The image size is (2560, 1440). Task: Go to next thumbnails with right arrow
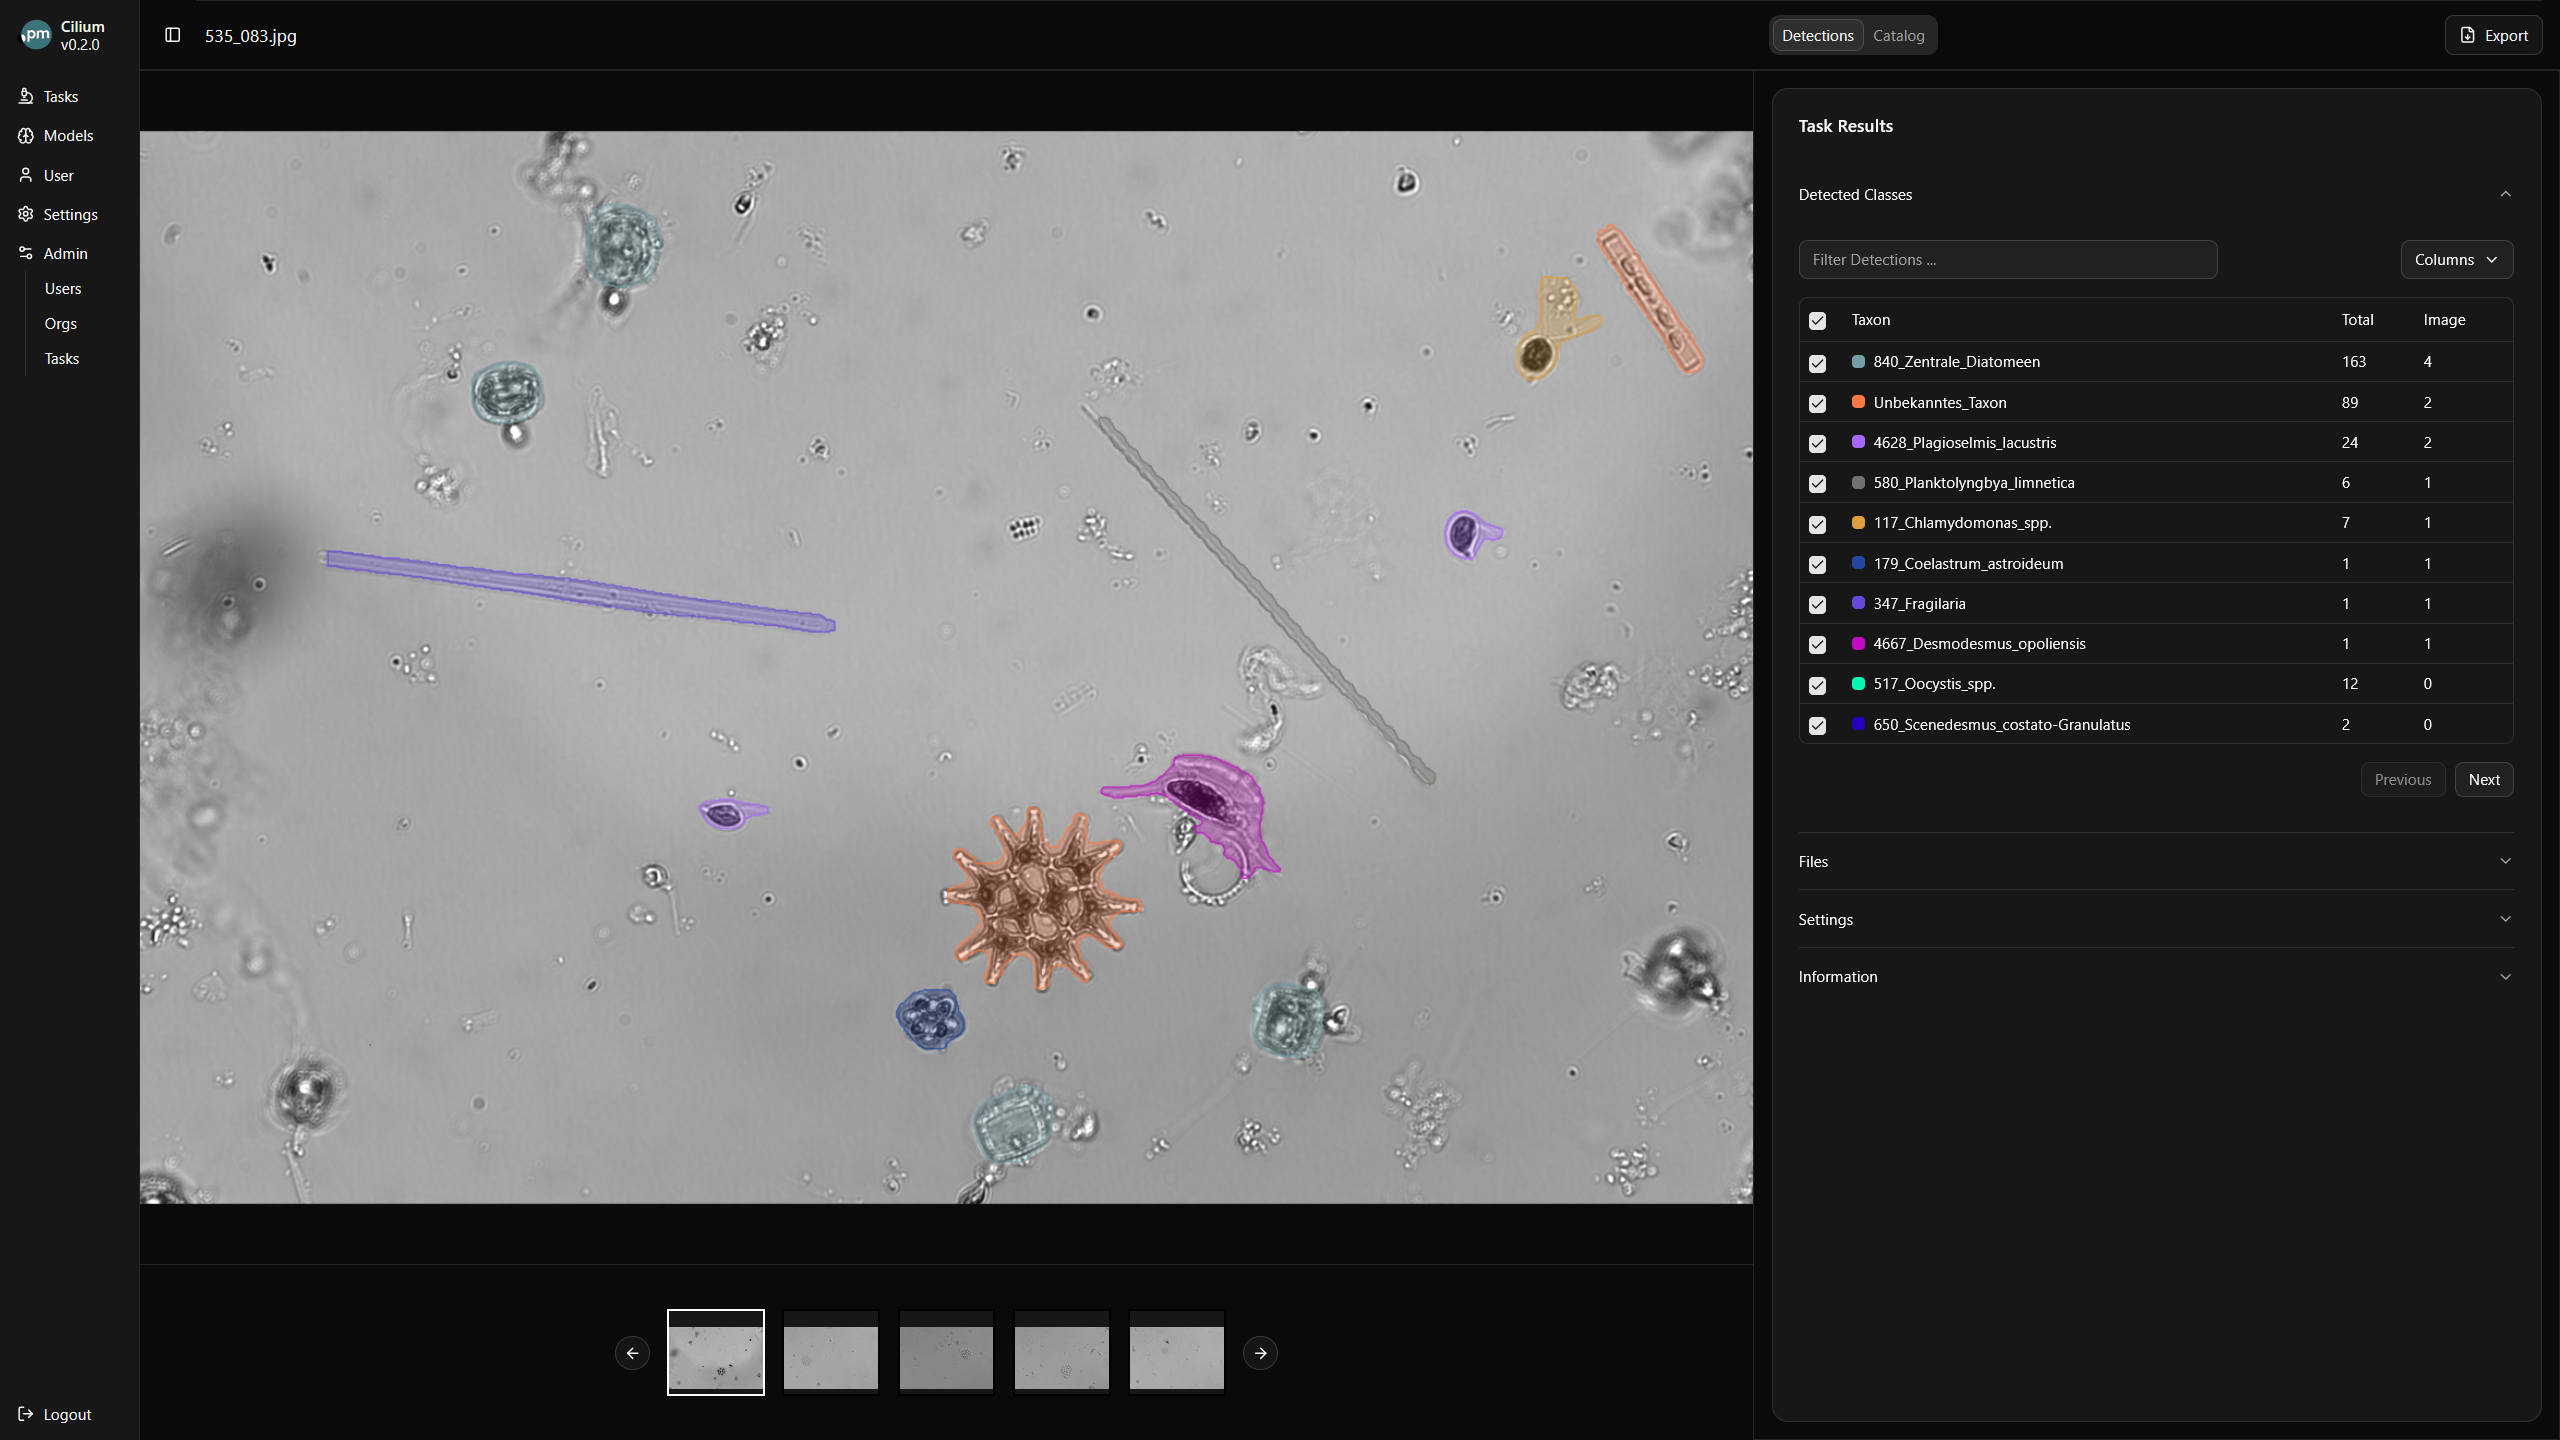[x=1260, y=1353]
